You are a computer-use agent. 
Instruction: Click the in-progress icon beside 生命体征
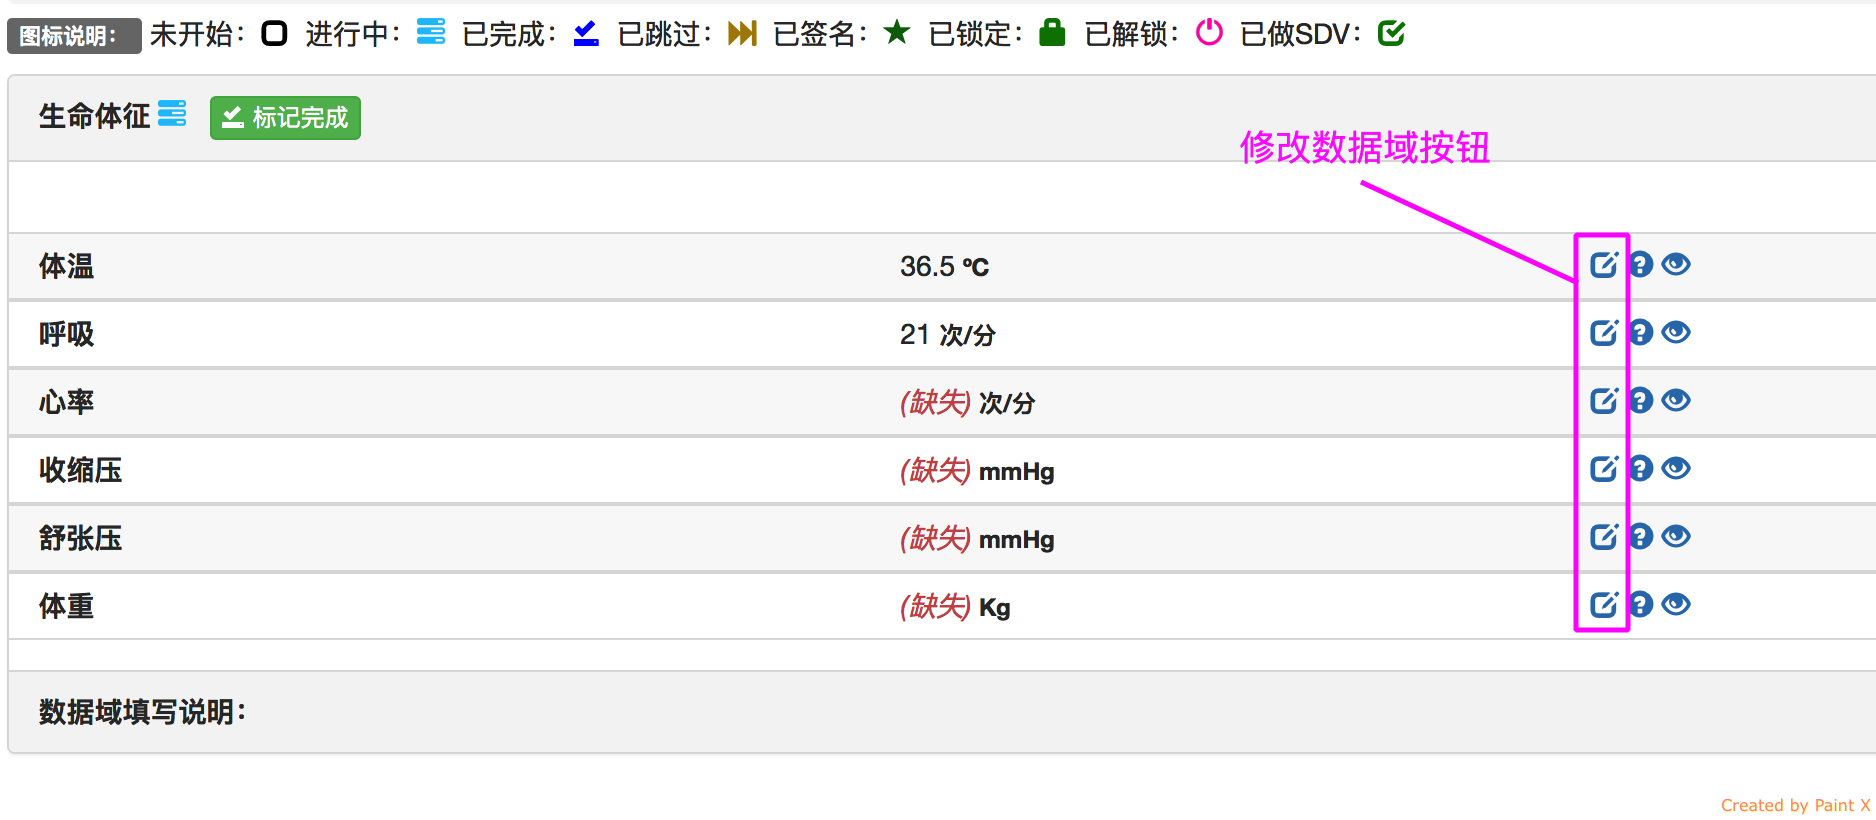click(x=172, y=114)
